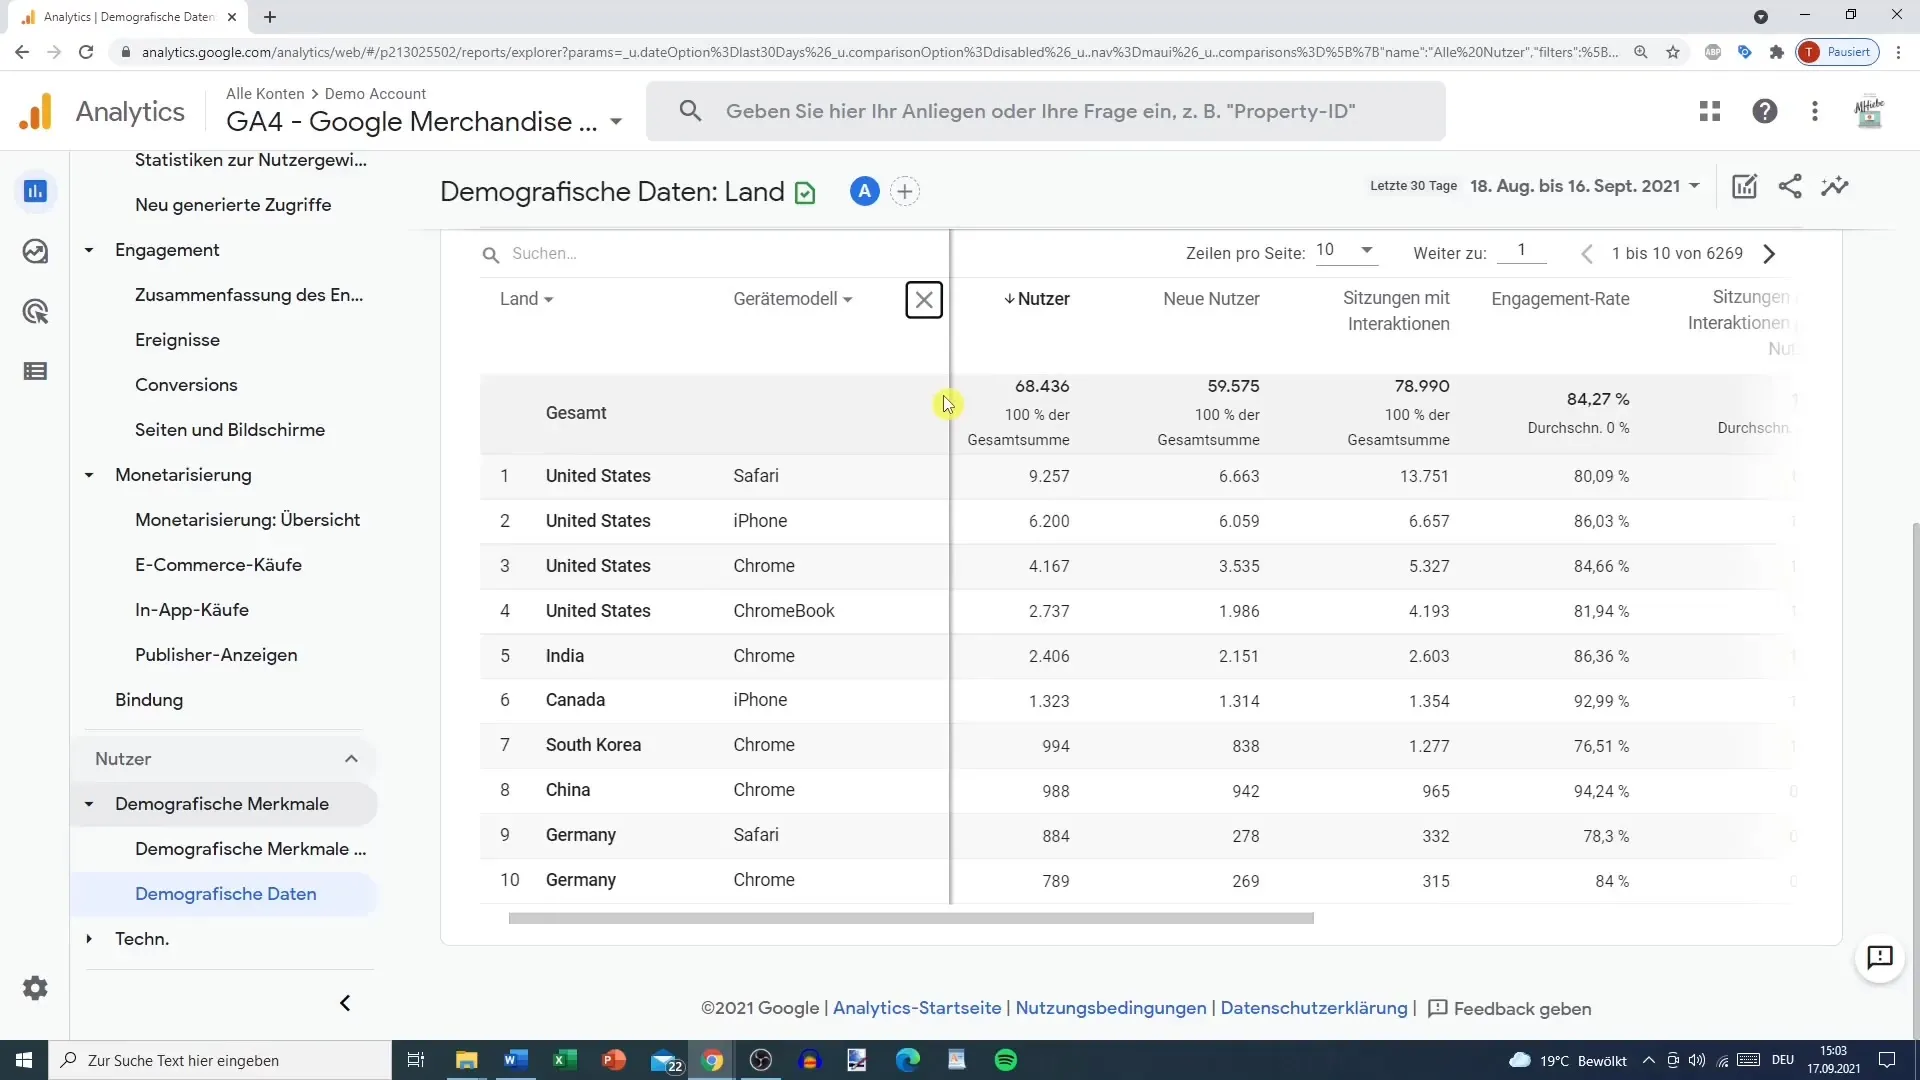
Task: Click the share/export report icon
Action: coord(1791,186)
